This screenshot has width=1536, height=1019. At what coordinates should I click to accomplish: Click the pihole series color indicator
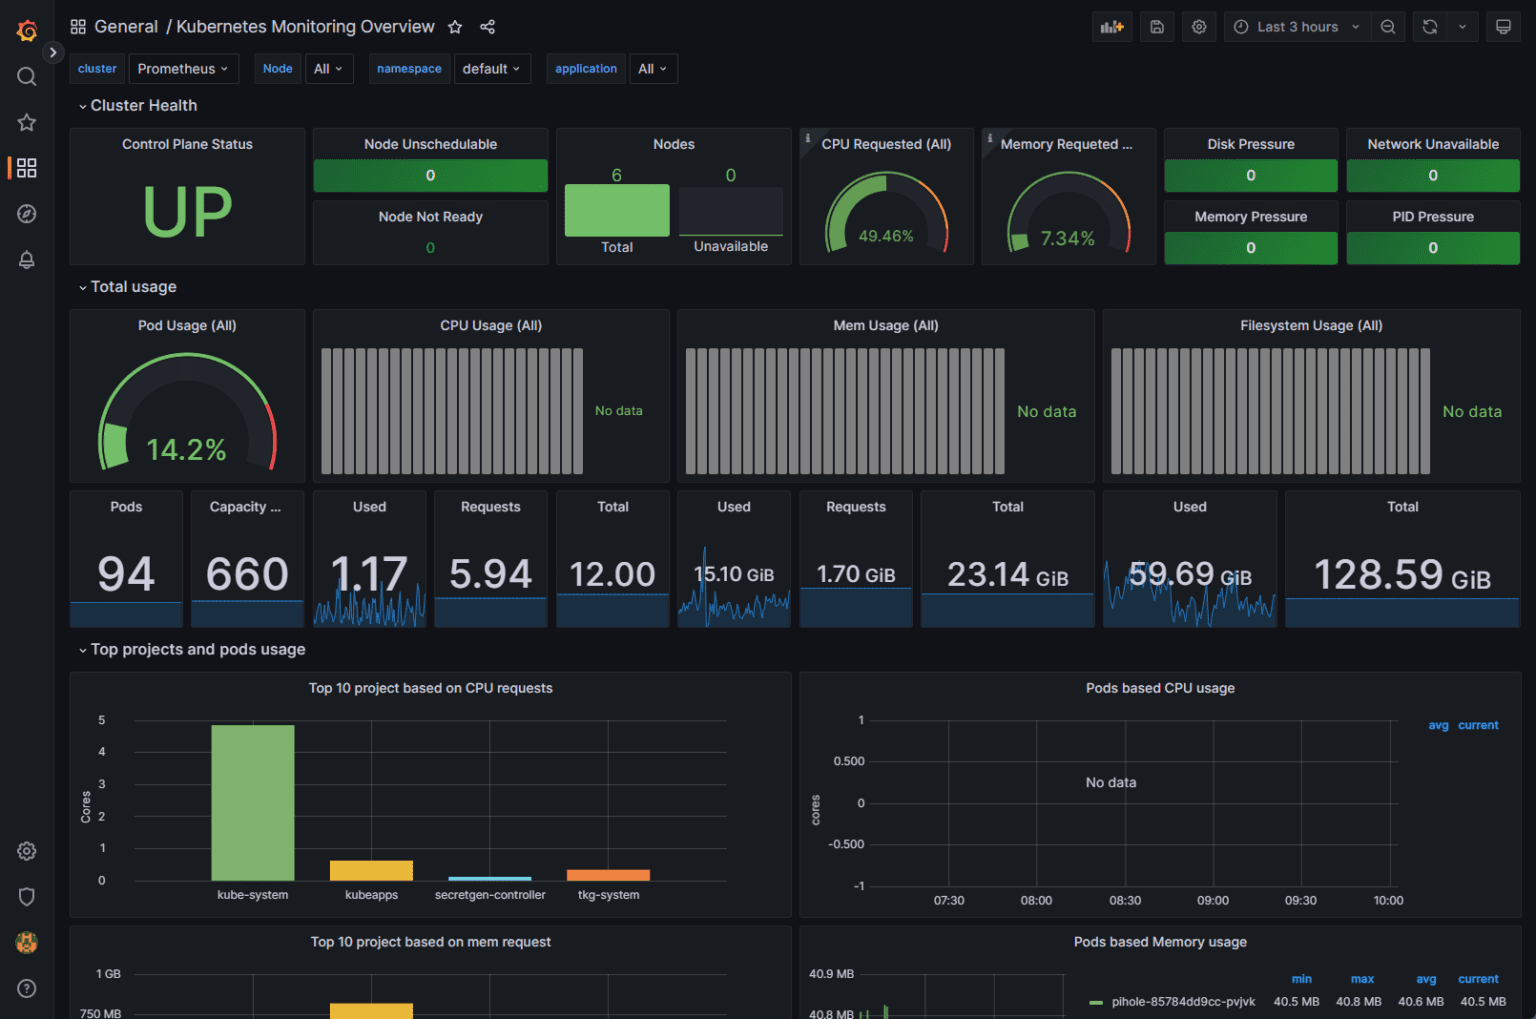click(x=1097, y=1001)
